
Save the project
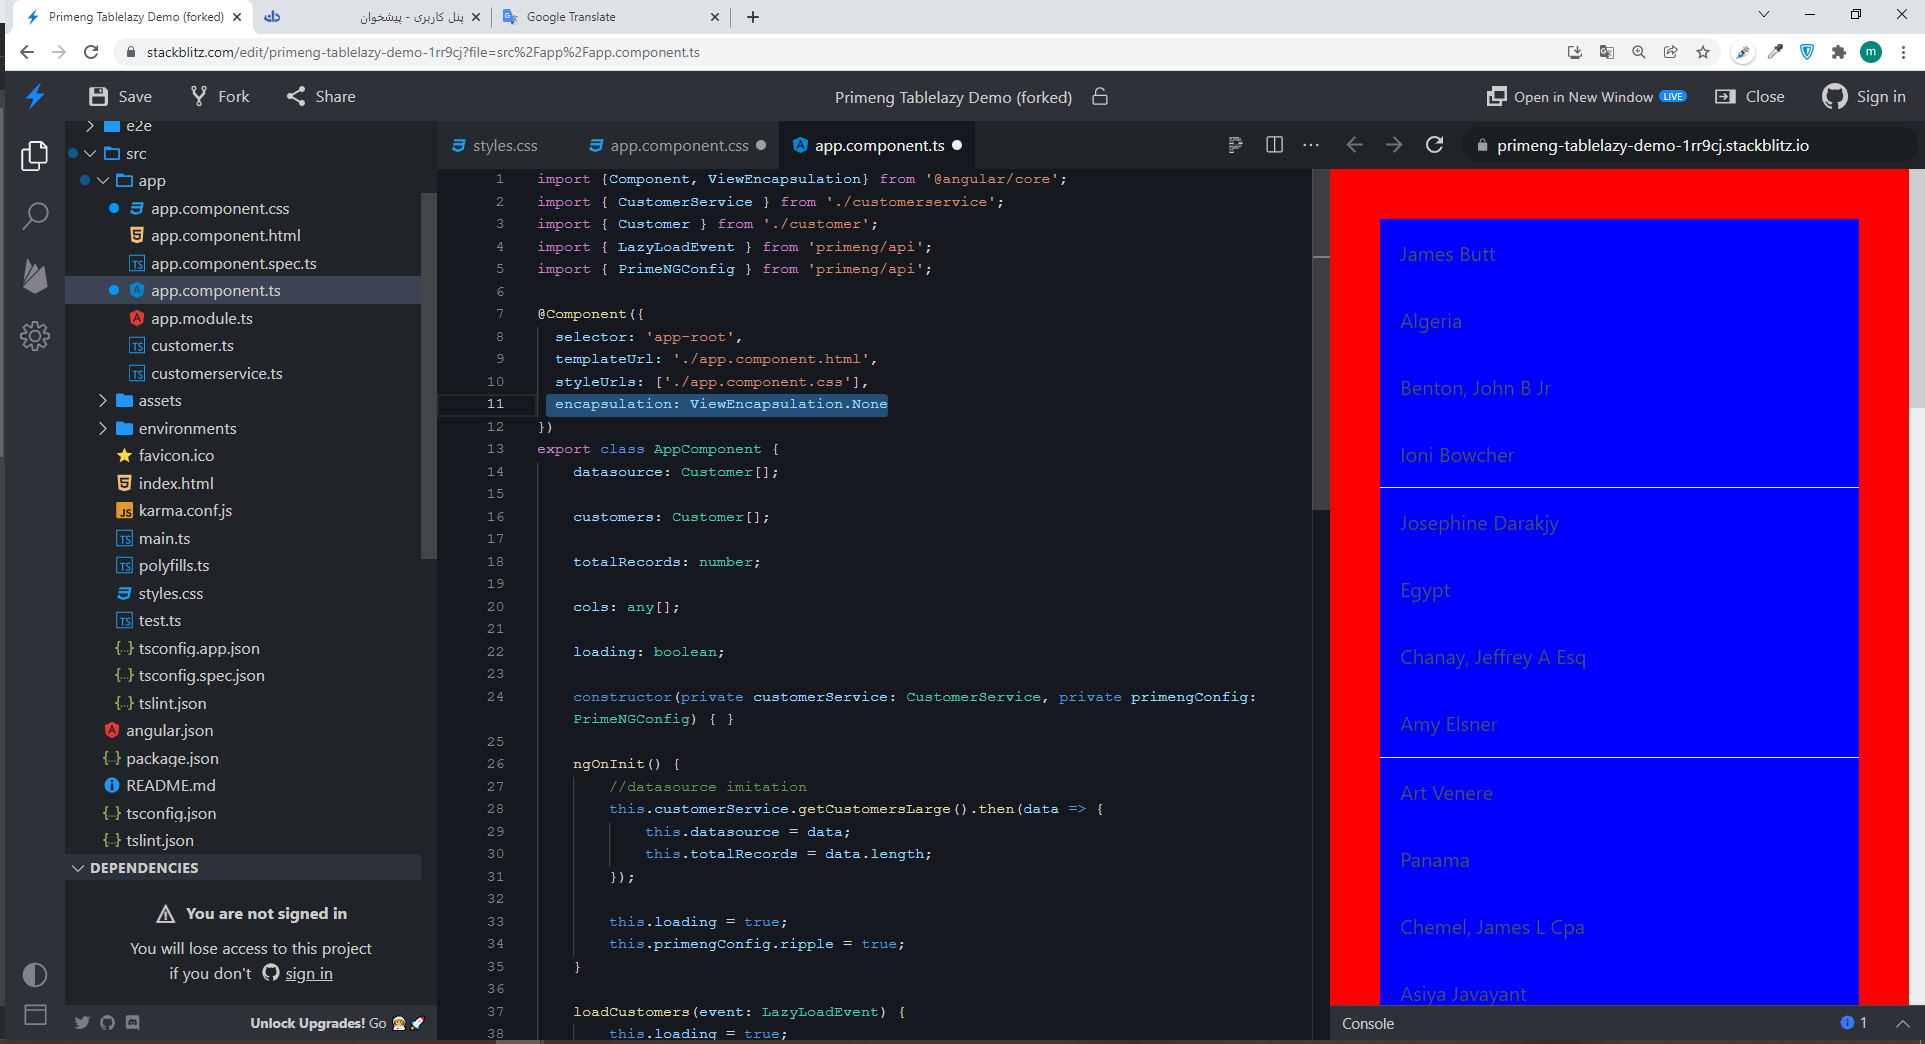120,96
